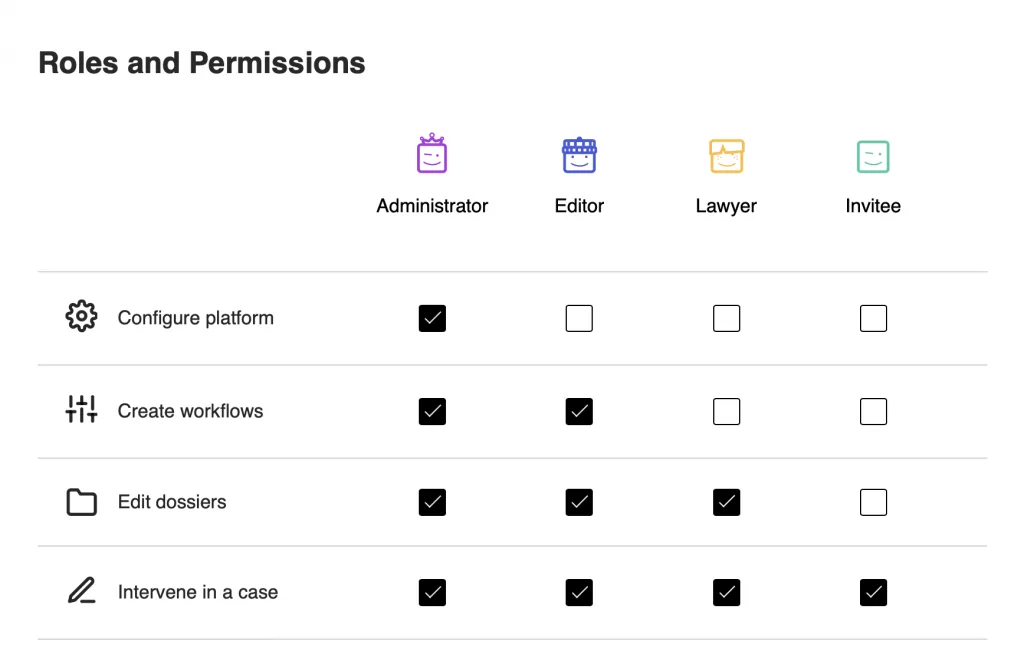The width and height of the screenshot is (1024, 671).
Task: Click the folder icon beside Edit dossiers
Action: click(82, 502)
